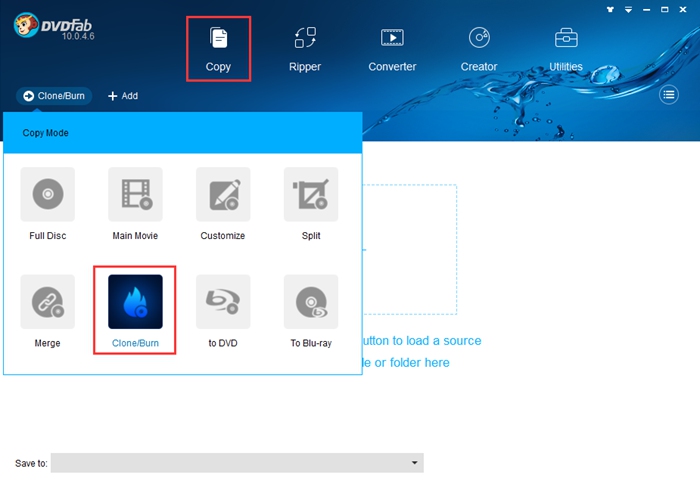Maximize the DVDFab window
The image size is (700, 481).
(665, 9)
